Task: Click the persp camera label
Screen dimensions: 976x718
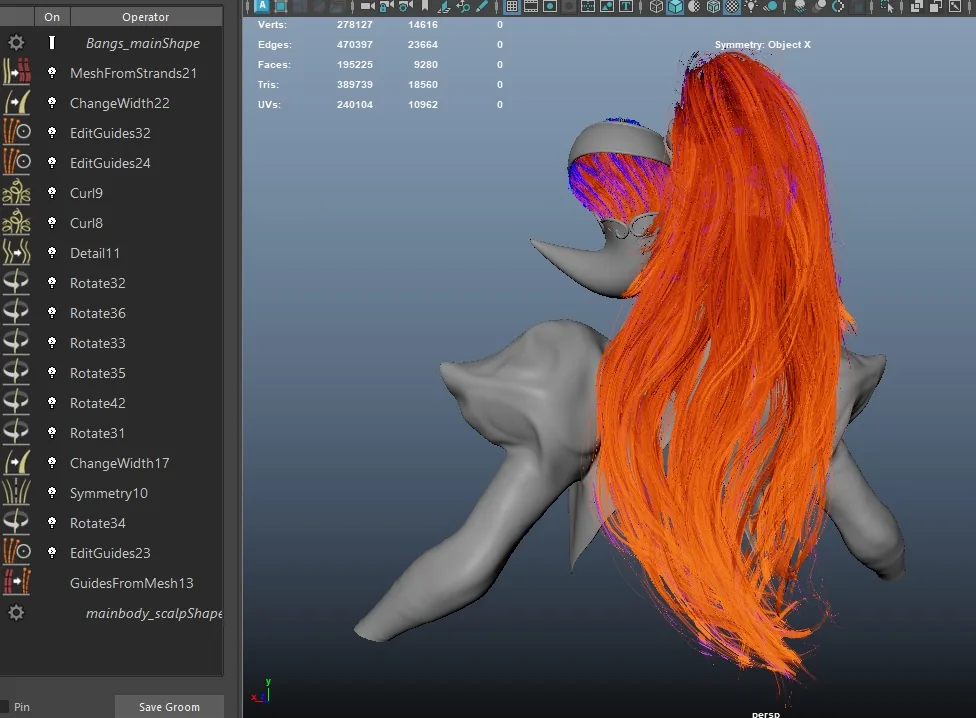Action: coord(766,714)
